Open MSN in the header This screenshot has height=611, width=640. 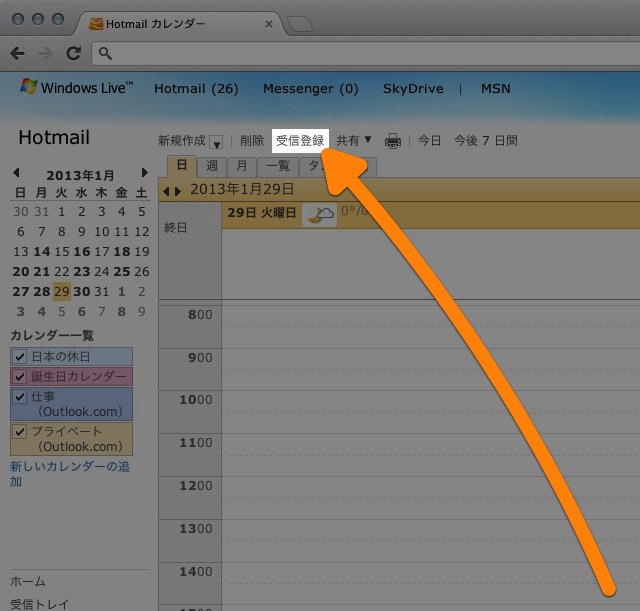click(496, 89)
